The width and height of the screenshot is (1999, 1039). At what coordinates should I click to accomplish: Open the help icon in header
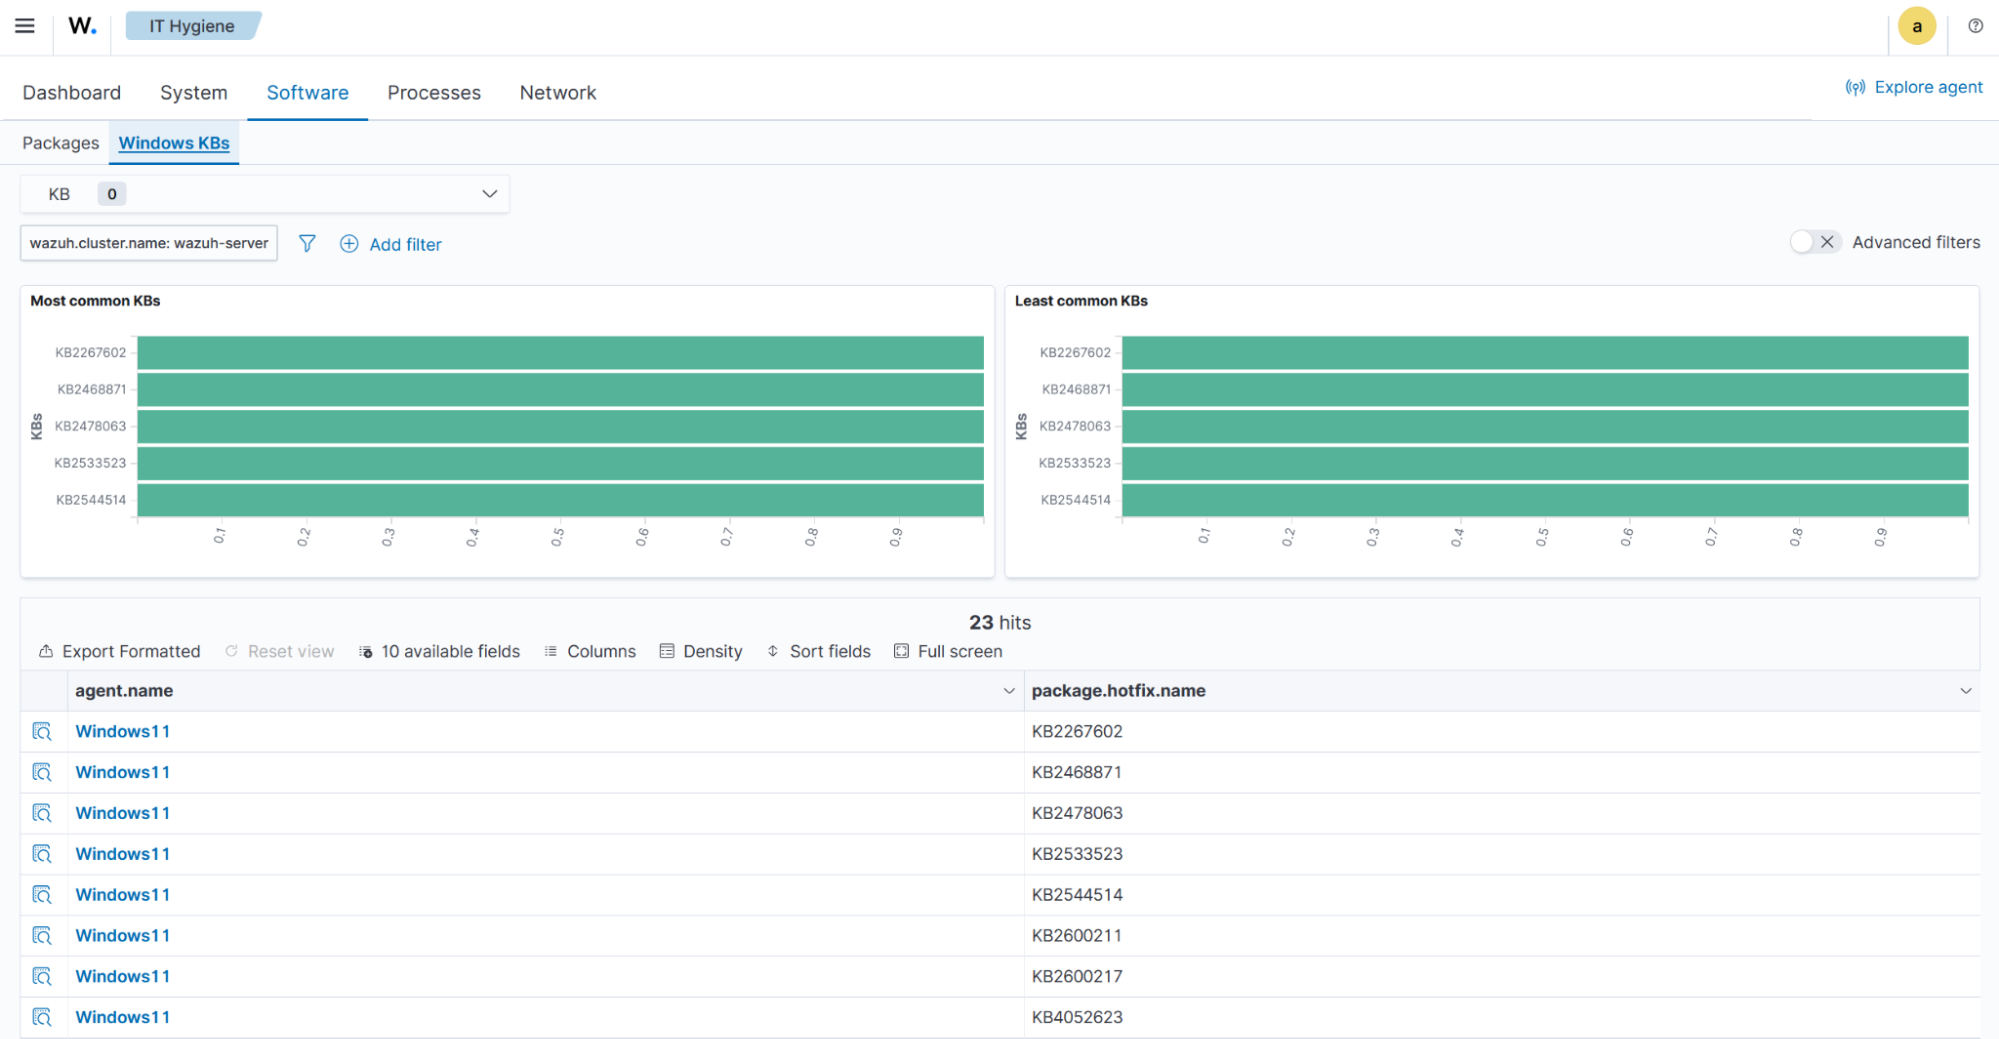click(1975, 26)
